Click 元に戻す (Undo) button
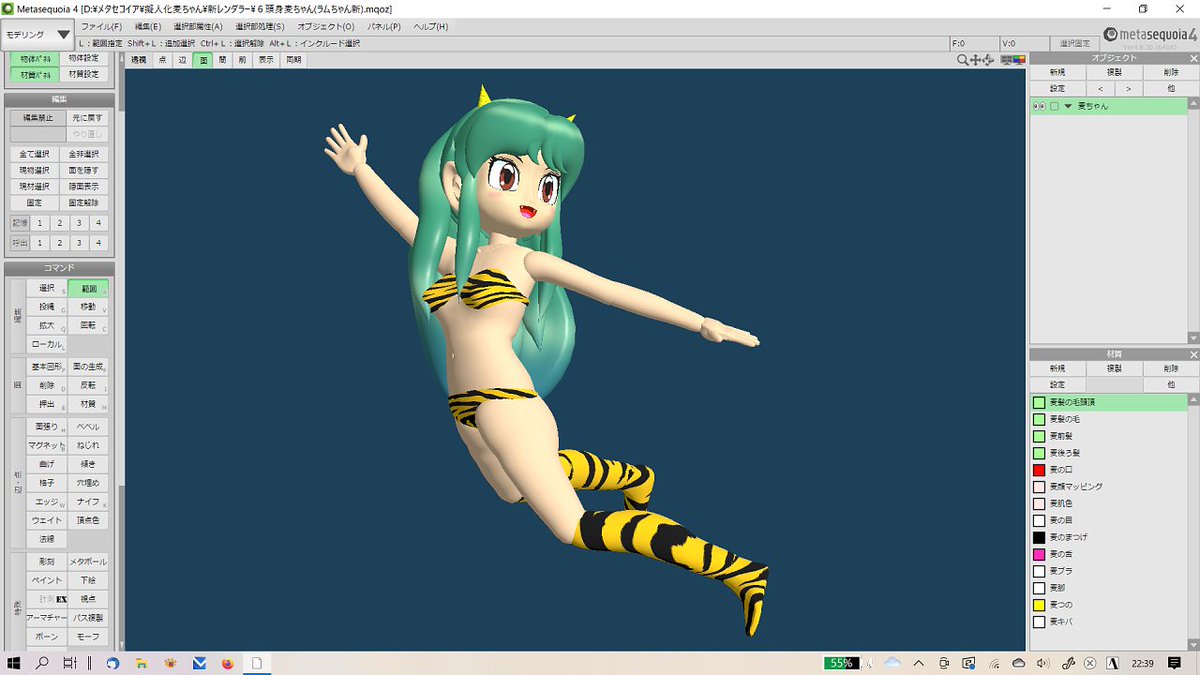This screenshot has width=1200, height=675. 86,117
